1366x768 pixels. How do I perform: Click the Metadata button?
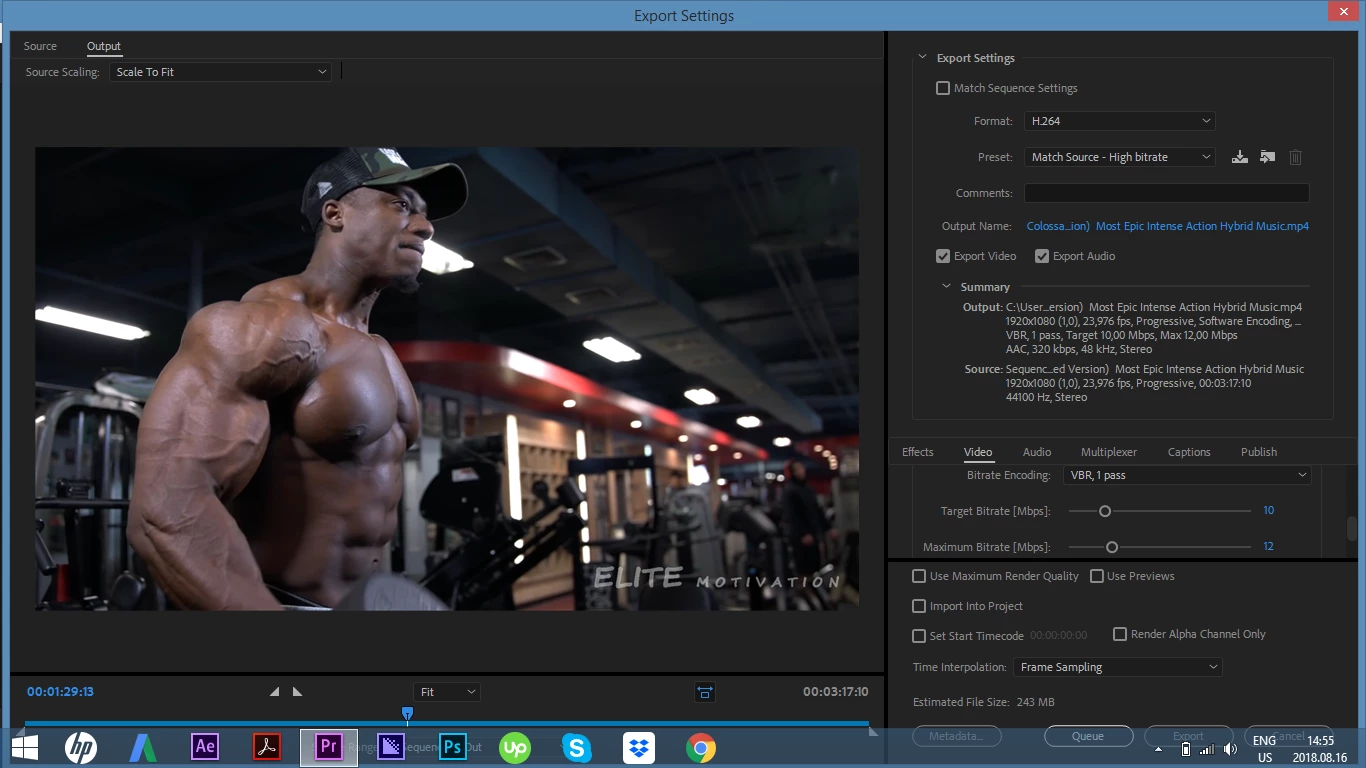tap(956, 736)
